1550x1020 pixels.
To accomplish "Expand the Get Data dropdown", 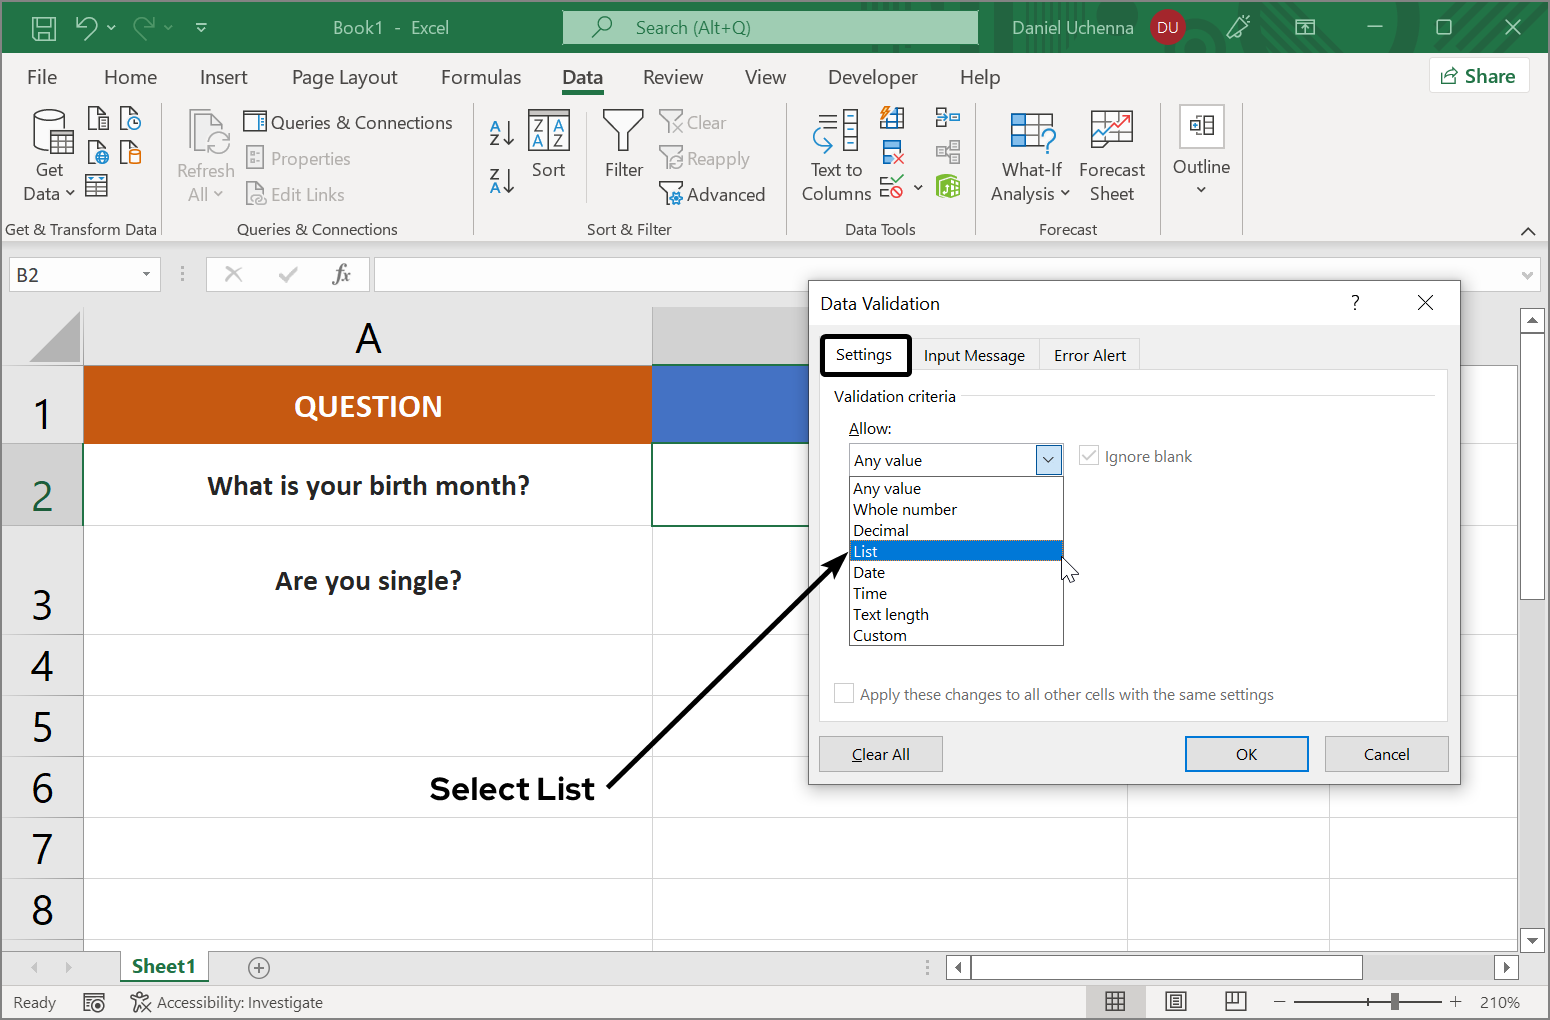I will pos(48,155).
